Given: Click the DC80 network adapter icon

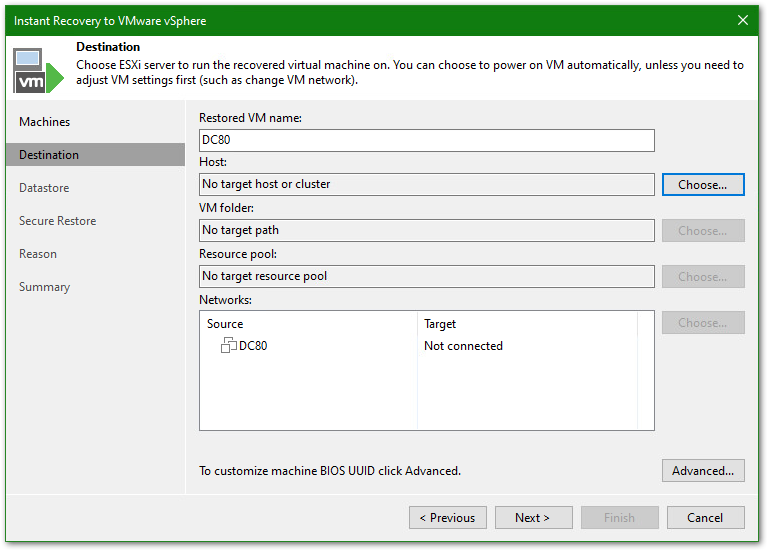Looking at the screenshot, I should pyautogui.click(x=228, y=346).
